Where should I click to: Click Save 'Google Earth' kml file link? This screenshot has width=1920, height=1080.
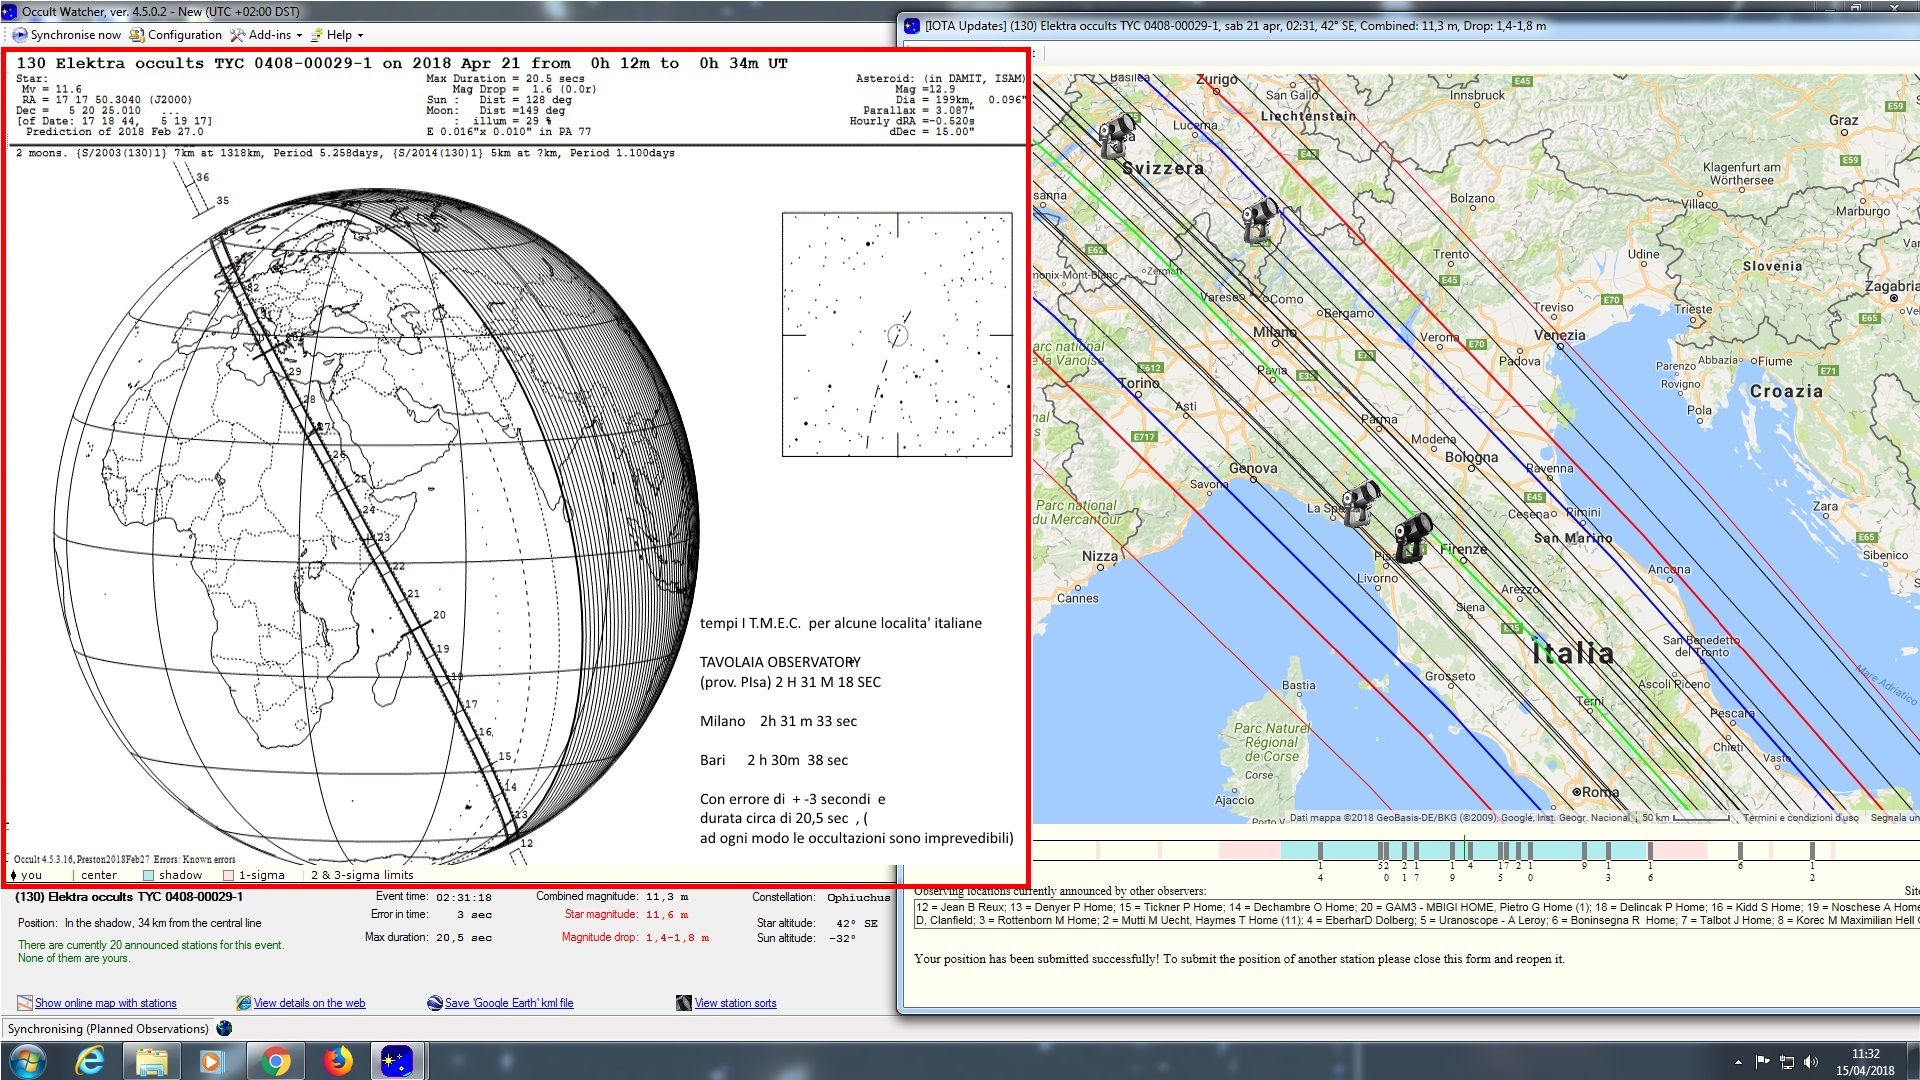509,1003
